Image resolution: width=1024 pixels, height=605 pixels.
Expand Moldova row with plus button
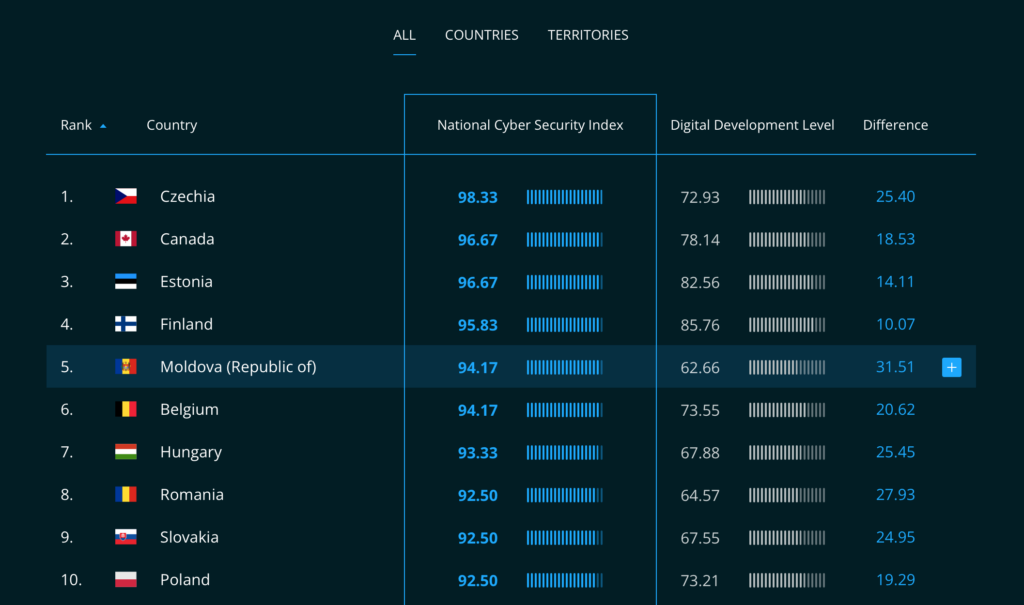tap(951, 367)
